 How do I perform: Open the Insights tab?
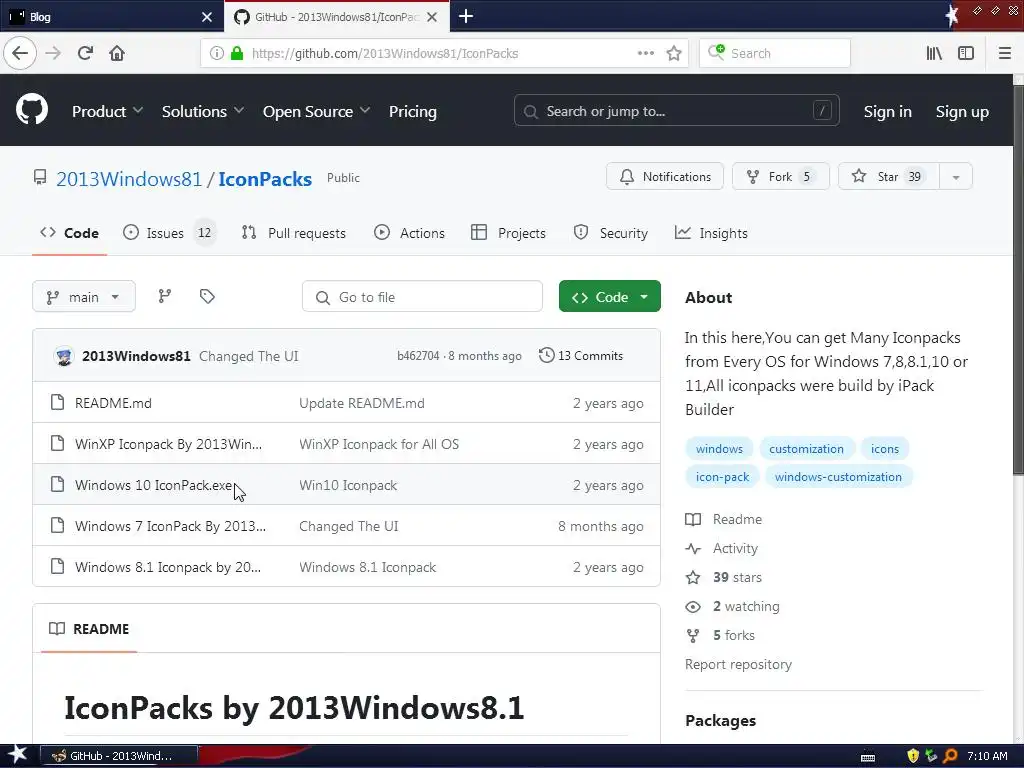[x=711, y=233]
